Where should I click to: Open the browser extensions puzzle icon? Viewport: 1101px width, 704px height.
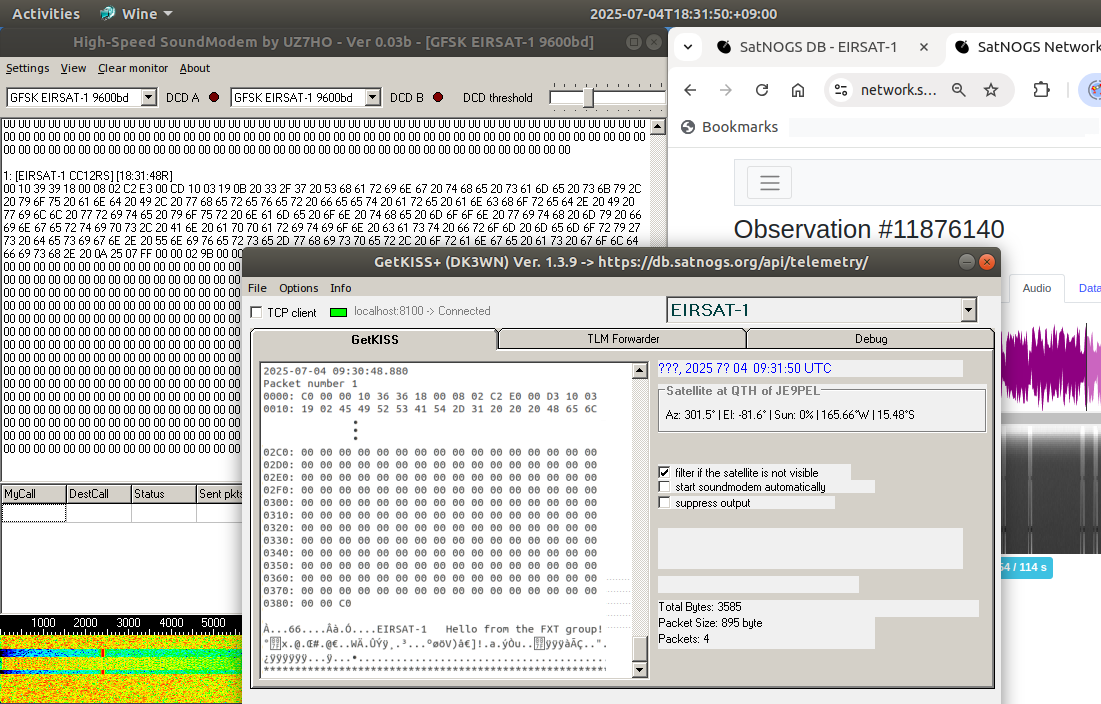click(x=1041, y=90)
